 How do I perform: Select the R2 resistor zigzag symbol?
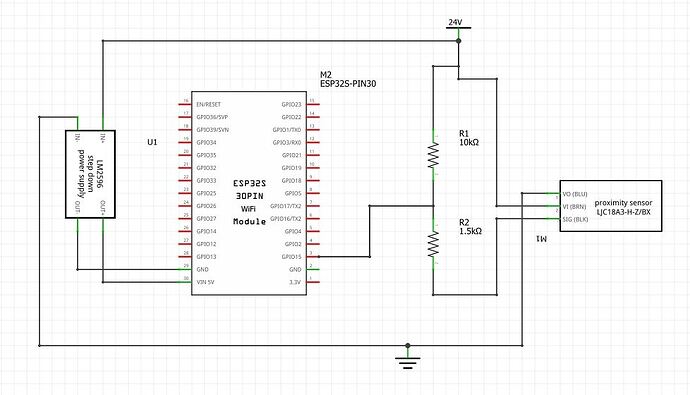coord(433,244)
